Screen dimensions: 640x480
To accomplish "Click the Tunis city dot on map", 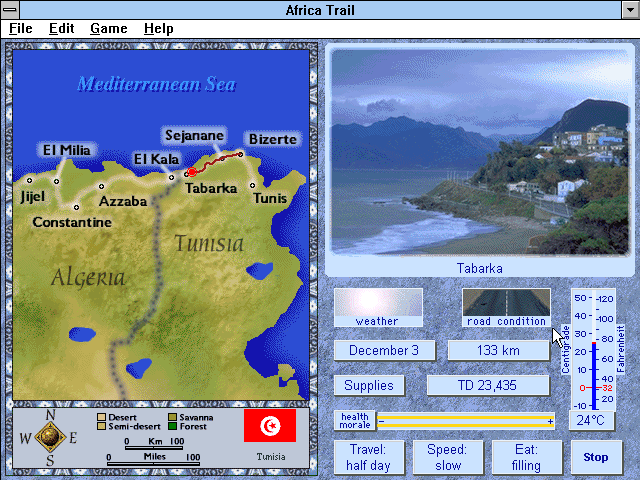I will click(x=253, y=186).
